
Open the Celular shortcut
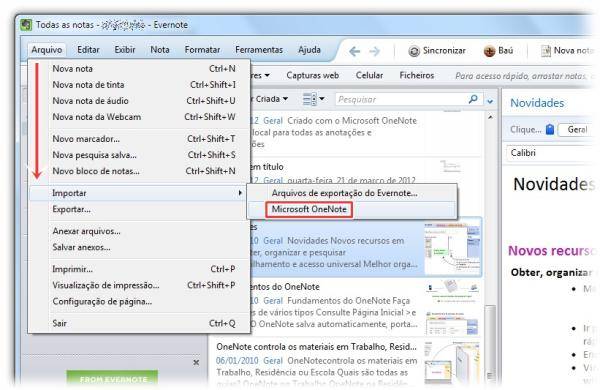(369, 75)
